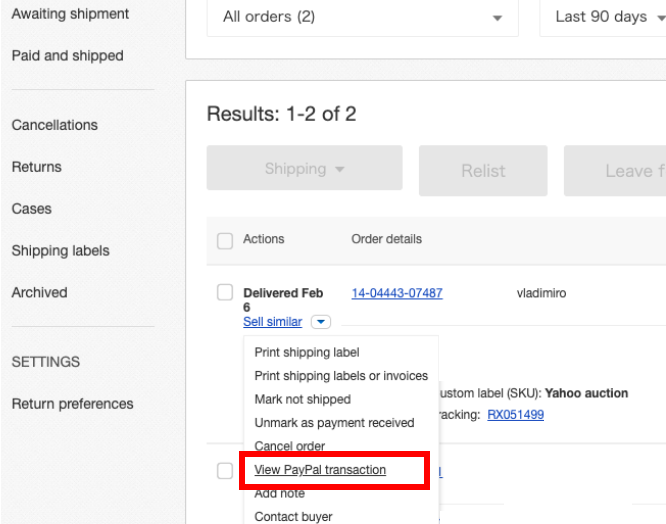Expand the All orders (2) dropdown
The height and width of the screenshot is (524, 666).
362,17
